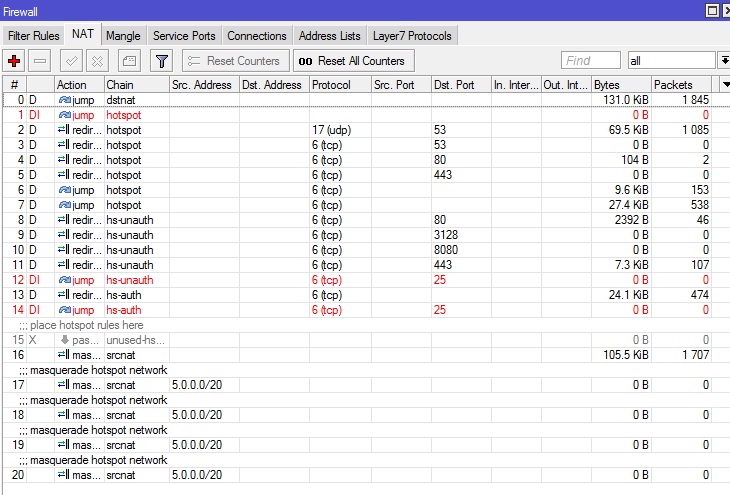
Task: Select redirect icon in row 2 udp
Action: click(x=64, y=130)
